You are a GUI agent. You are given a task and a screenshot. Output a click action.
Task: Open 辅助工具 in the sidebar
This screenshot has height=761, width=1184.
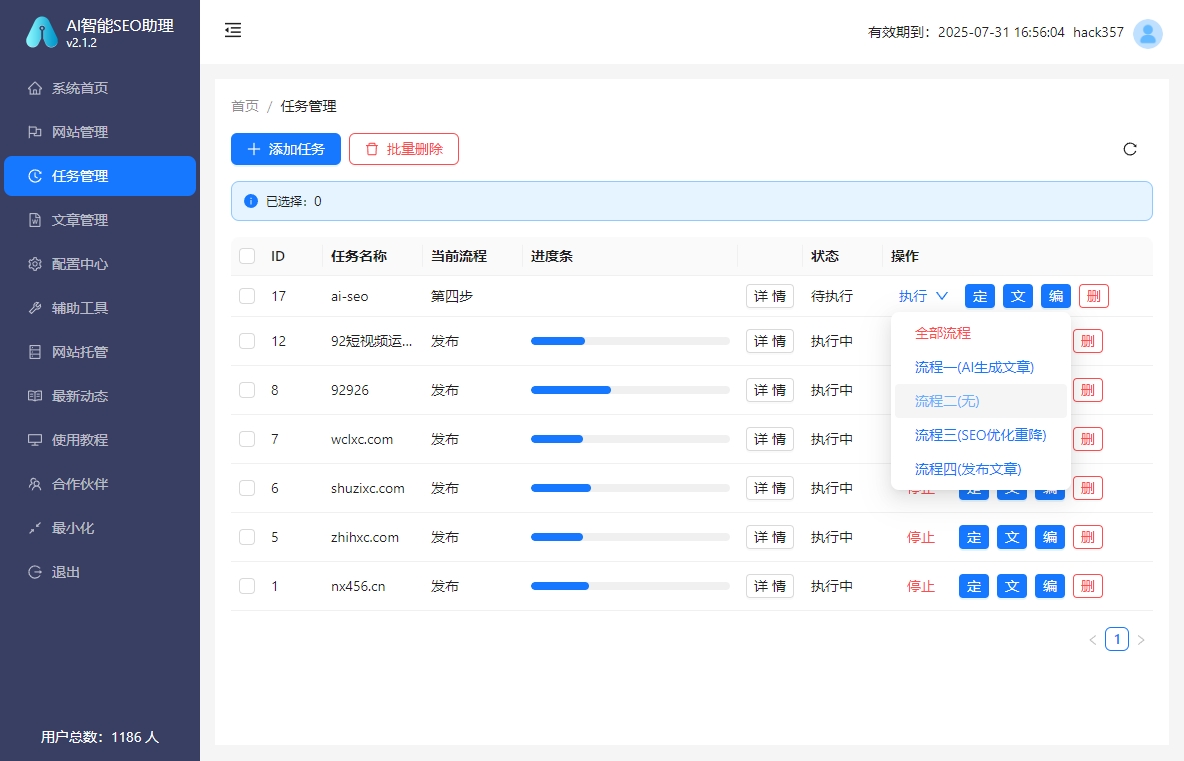pyautogui.click(x=100, y=308)
